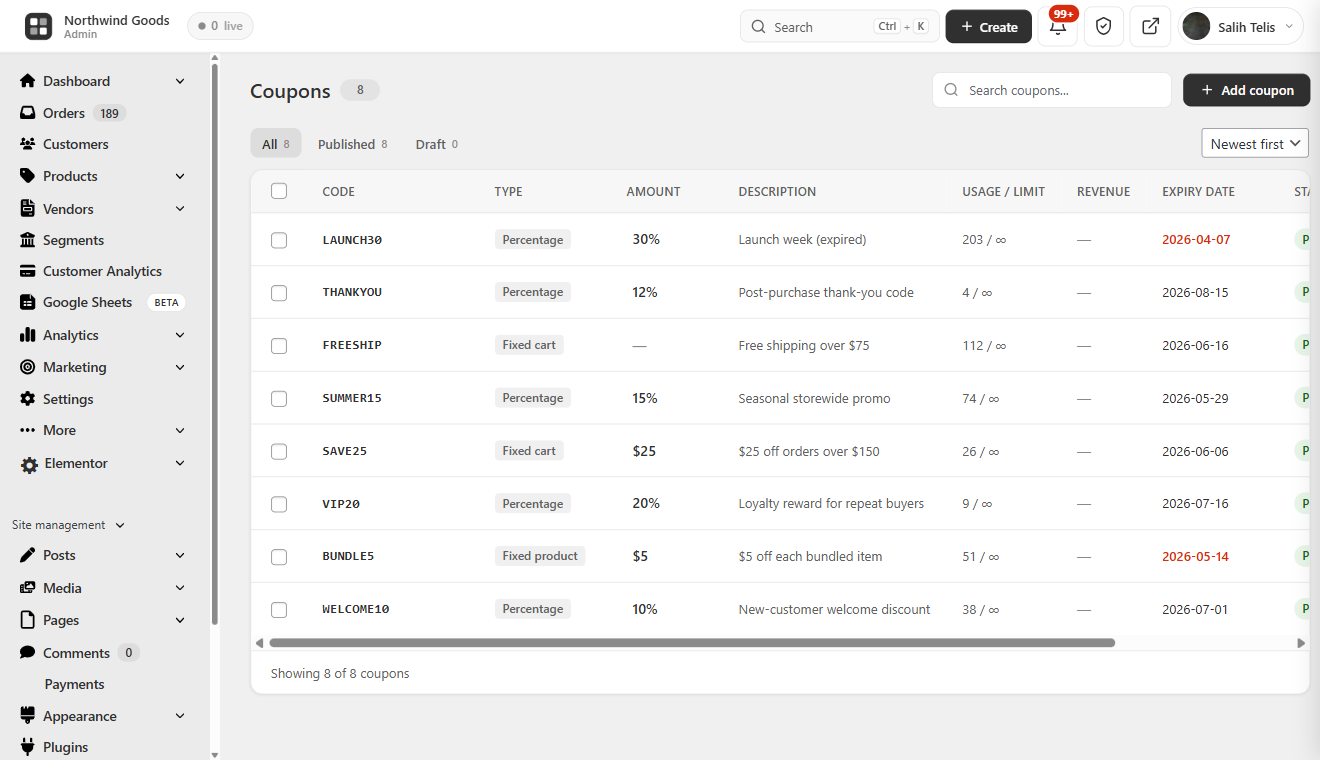Open the VIP20 coupon code link
The image size is (1320, 760).
tap(341, 504)
